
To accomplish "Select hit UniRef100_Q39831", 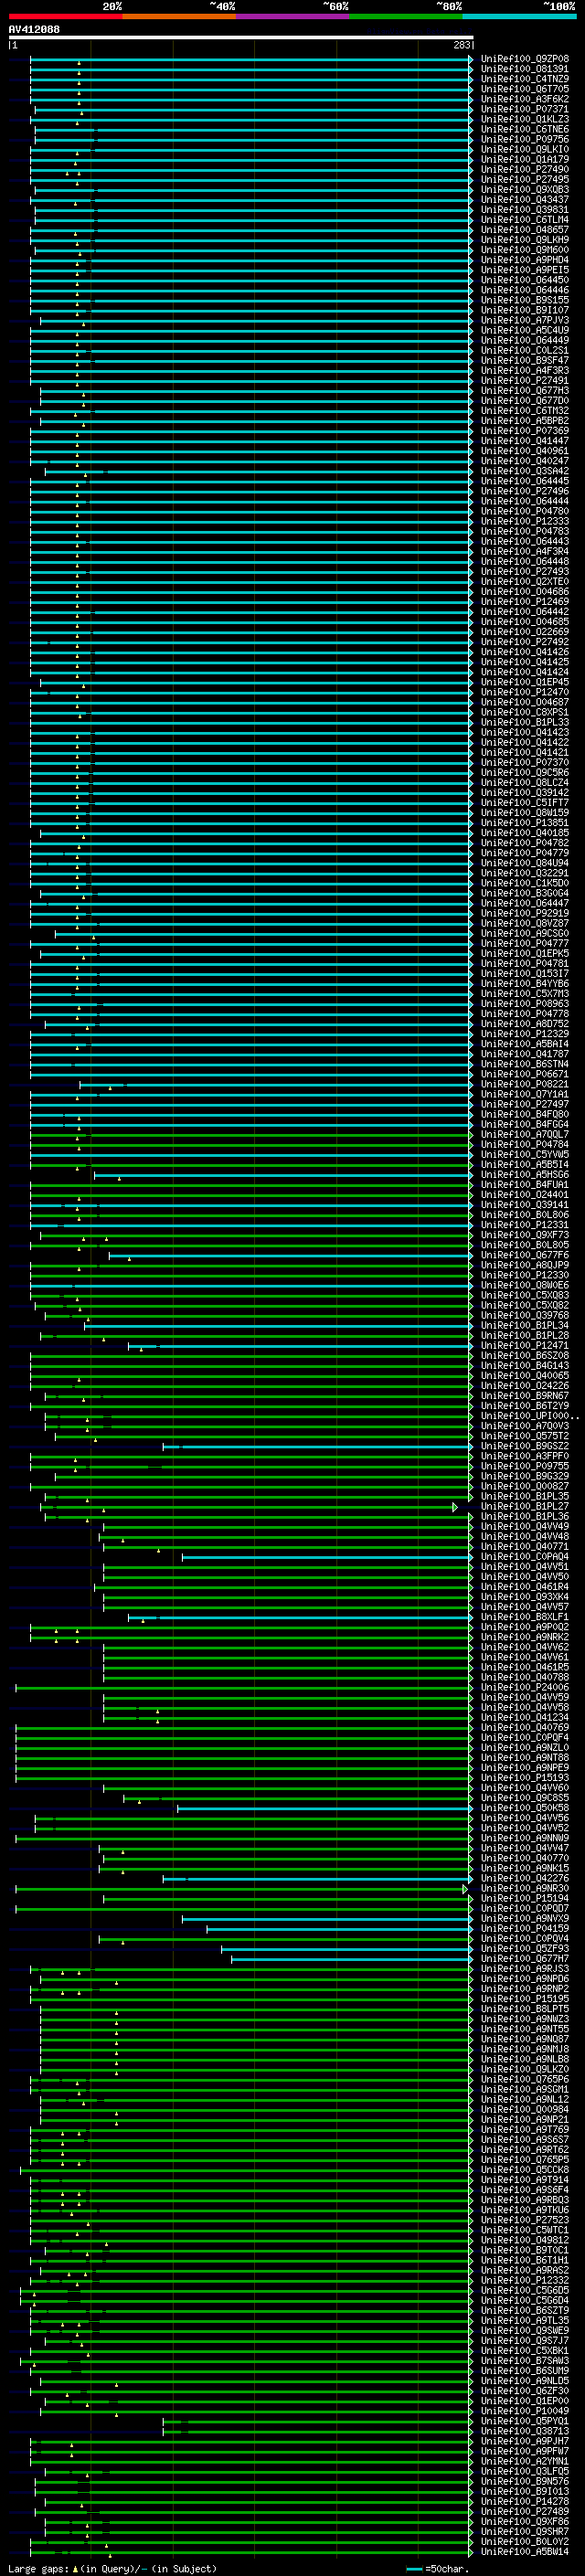I will tap(525, 210).
